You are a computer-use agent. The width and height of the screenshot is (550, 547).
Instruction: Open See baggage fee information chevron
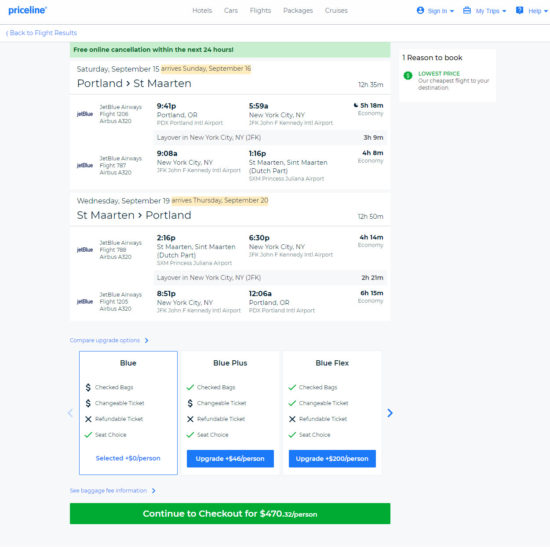tap(154, 491)
